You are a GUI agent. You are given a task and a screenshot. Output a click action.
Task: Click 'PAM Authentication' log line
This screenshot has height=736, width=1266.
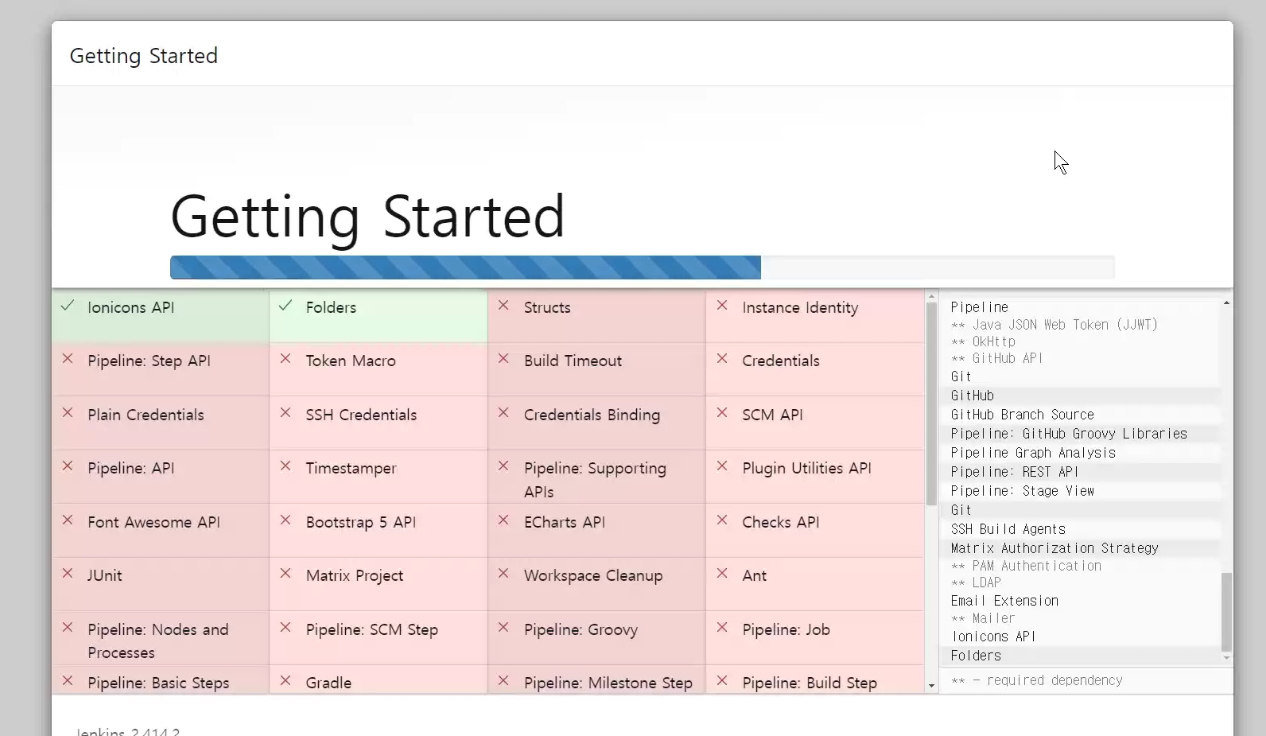[x=1026, y=566]
